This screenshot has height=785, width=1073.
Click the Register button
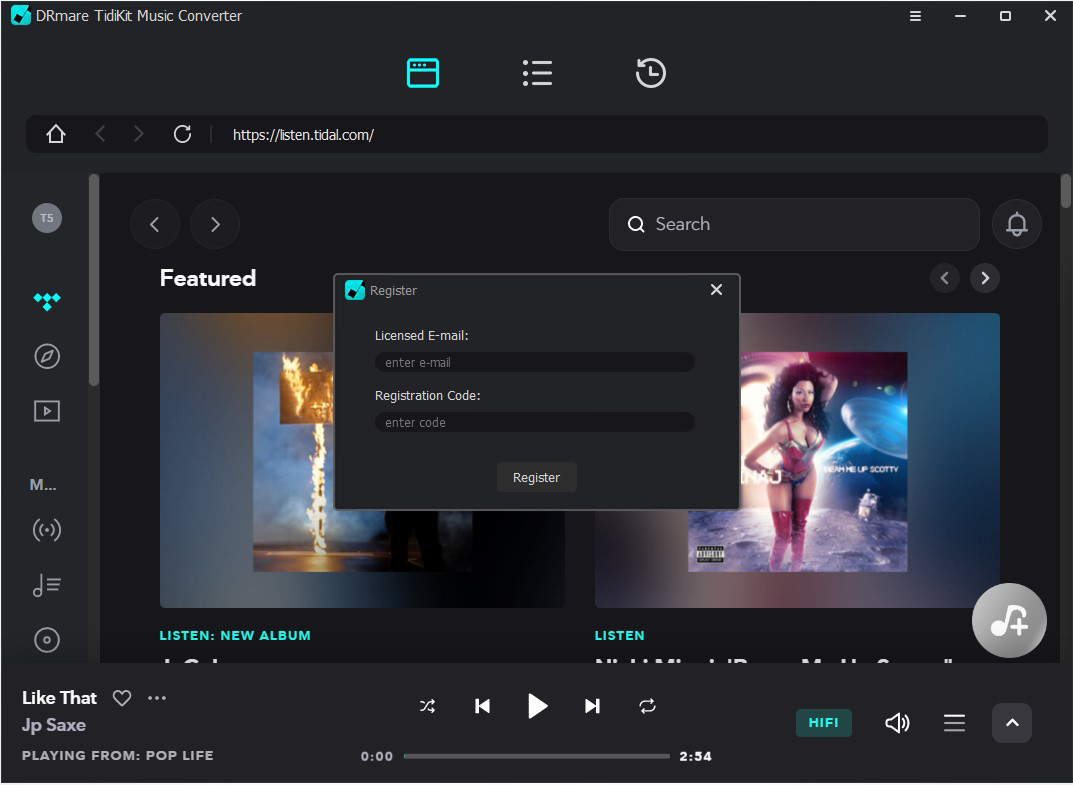pyautogui.click(x=536, y=477)
